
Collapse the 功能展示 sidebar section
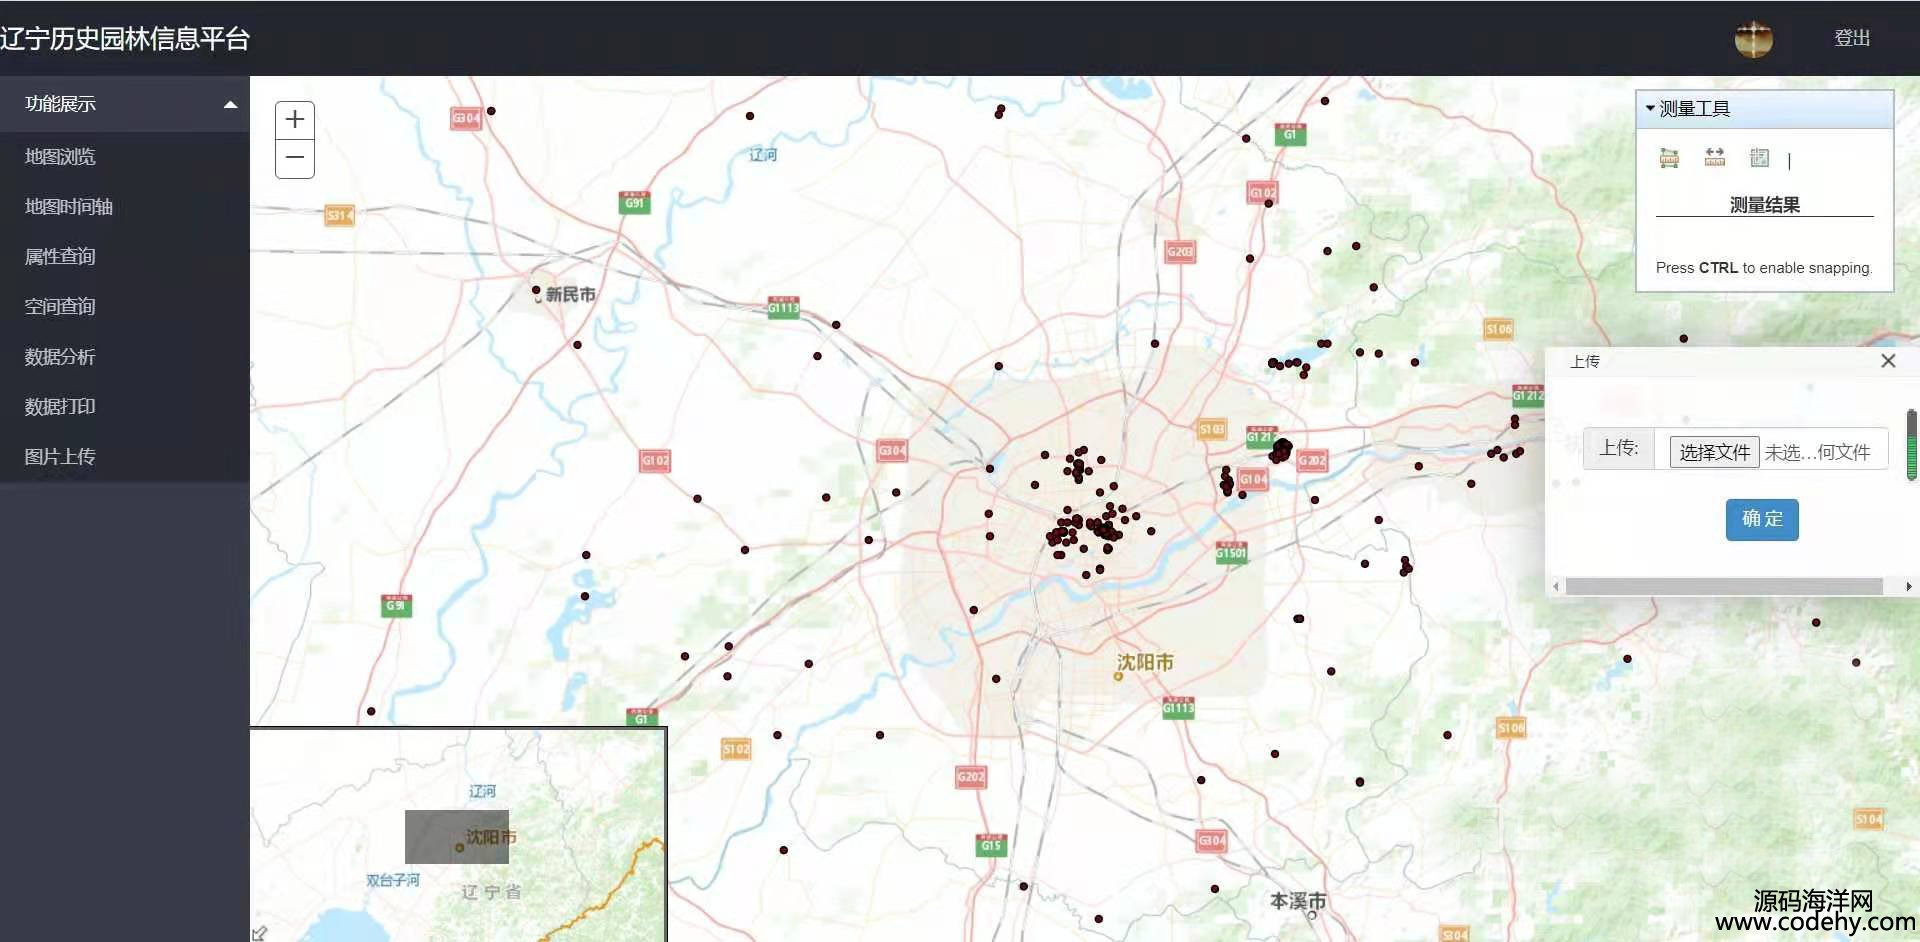click(125, 104)
